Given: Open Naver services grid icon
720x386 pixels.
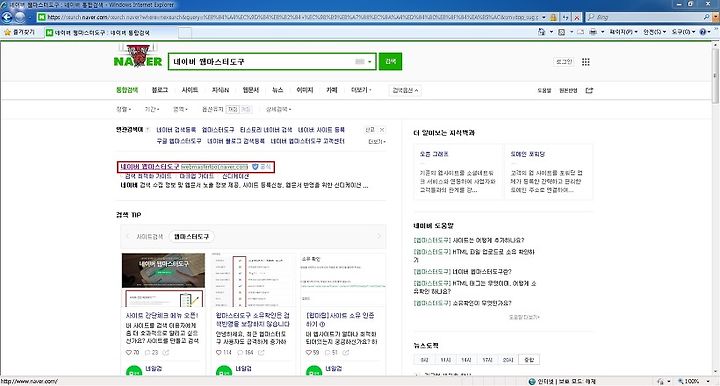Looking at the screenshot, I should [x=585, y=62].
